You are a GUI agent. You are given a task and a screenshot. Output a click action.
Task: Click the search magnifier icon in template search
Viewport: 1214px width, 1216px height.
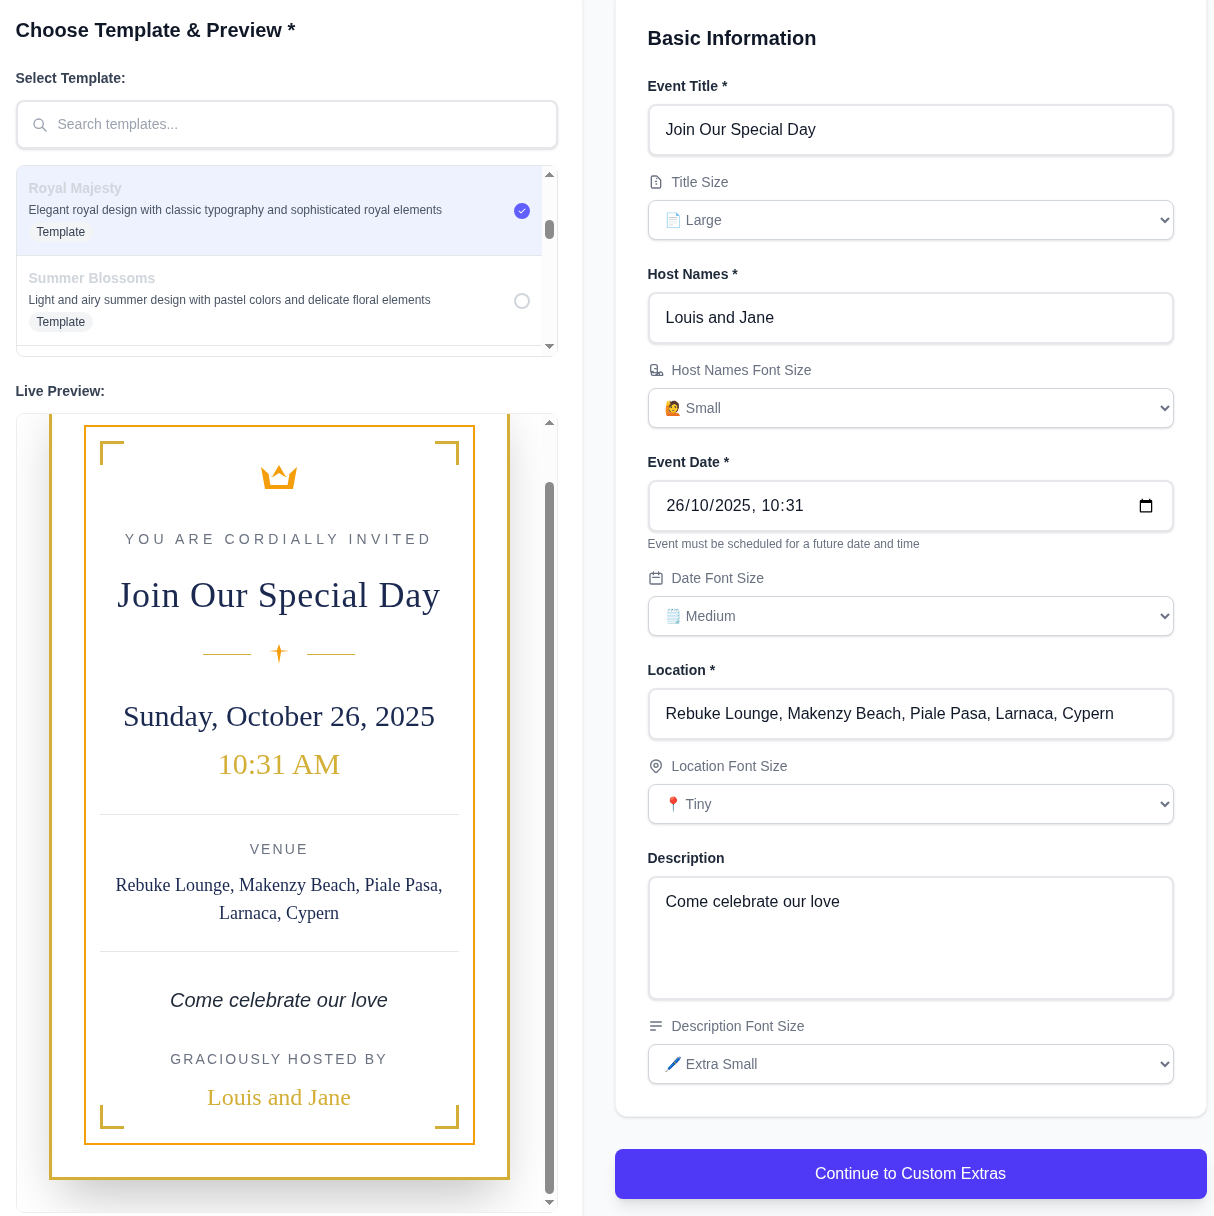pos(40,125)
